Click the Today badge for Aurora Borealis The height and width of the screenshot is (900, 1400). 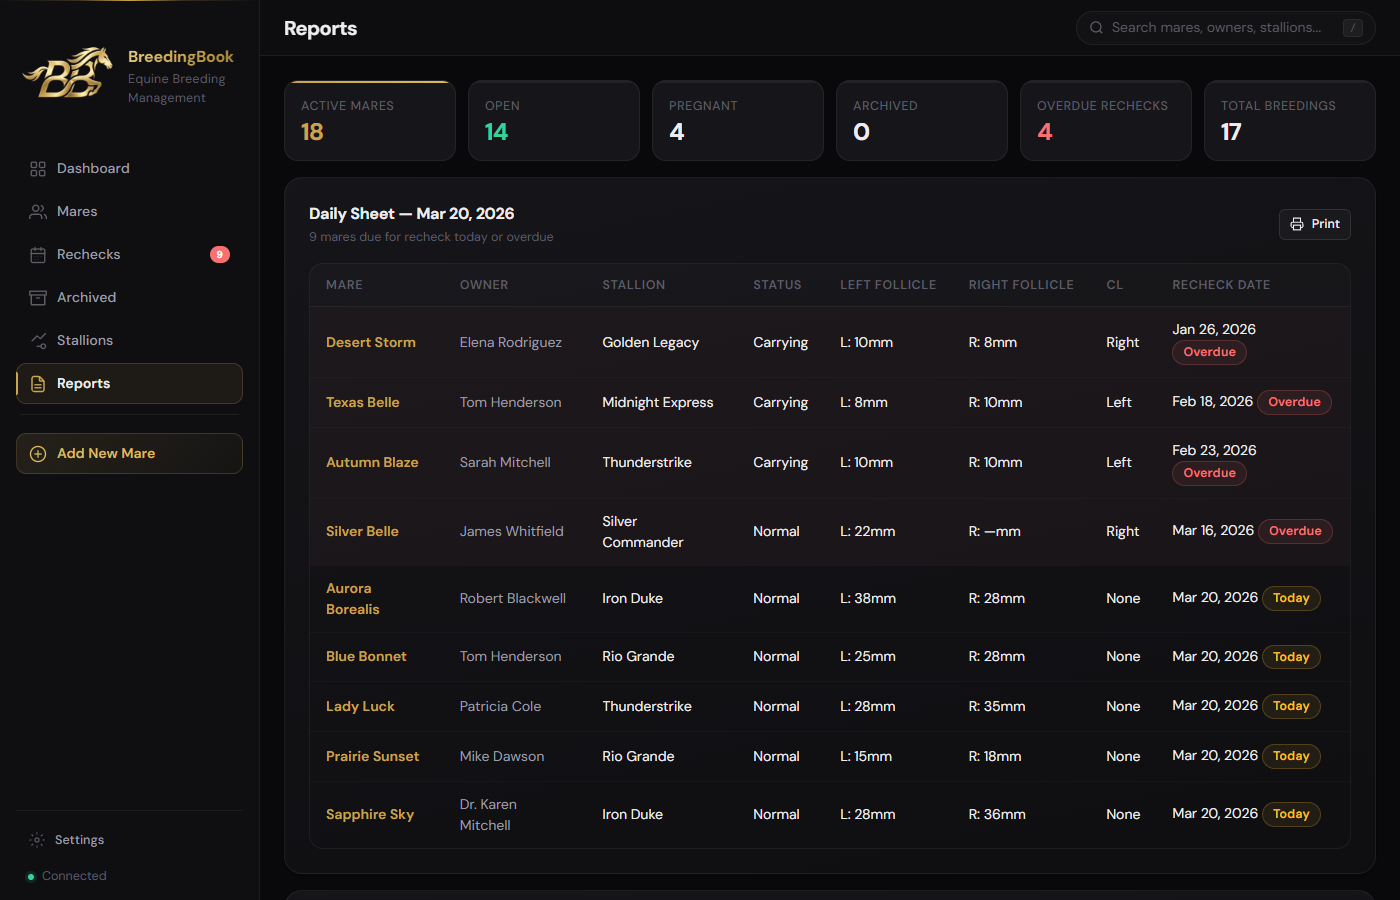[1291, 598]
